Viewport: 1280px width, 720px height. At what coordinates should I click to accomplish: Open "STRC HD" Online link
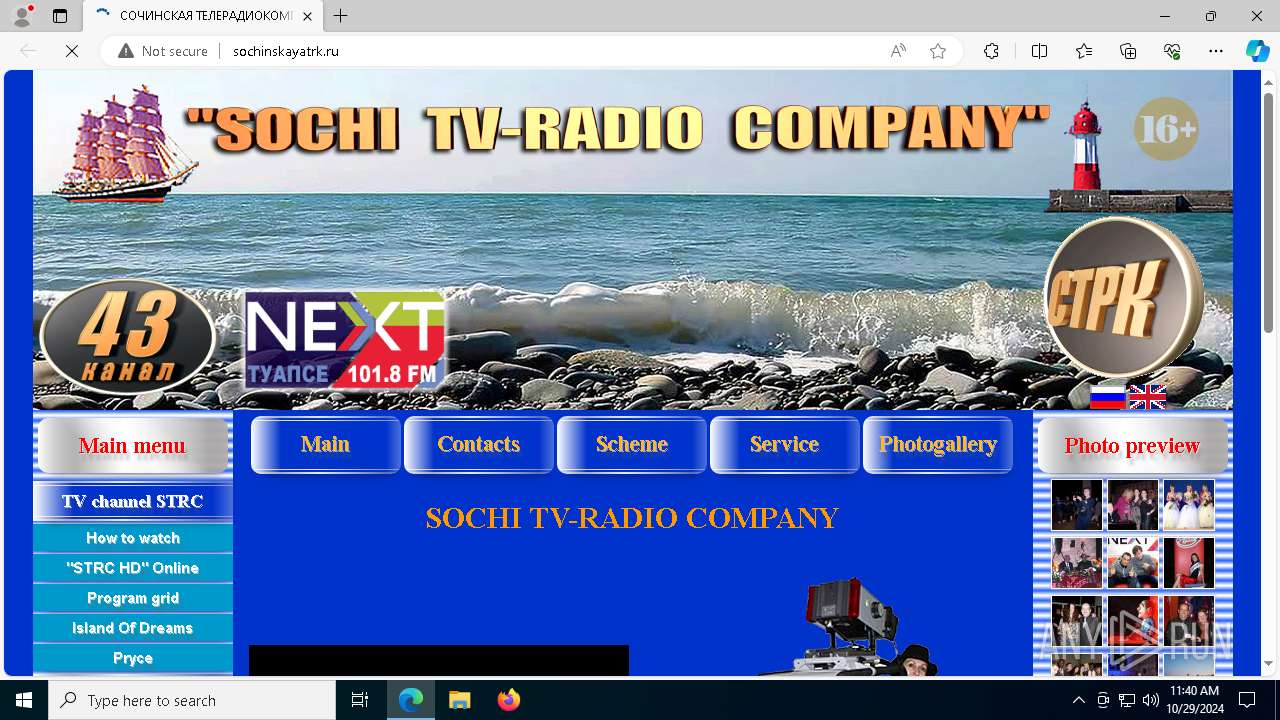[x=133, y=568]
